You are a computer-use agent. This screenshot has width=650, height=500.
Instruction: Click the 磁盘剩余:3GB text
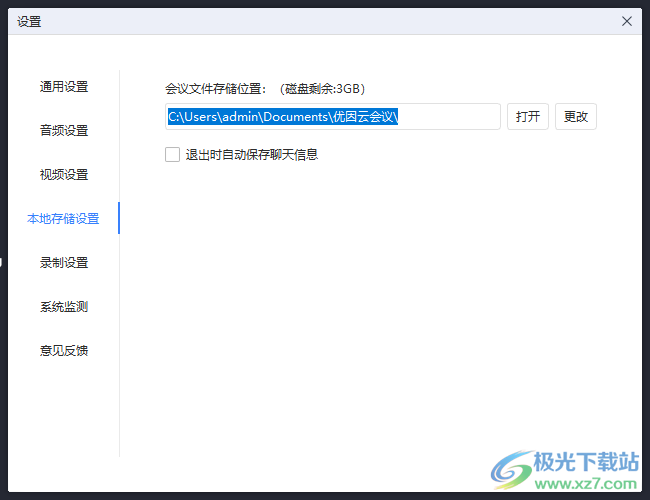(322, 89)
